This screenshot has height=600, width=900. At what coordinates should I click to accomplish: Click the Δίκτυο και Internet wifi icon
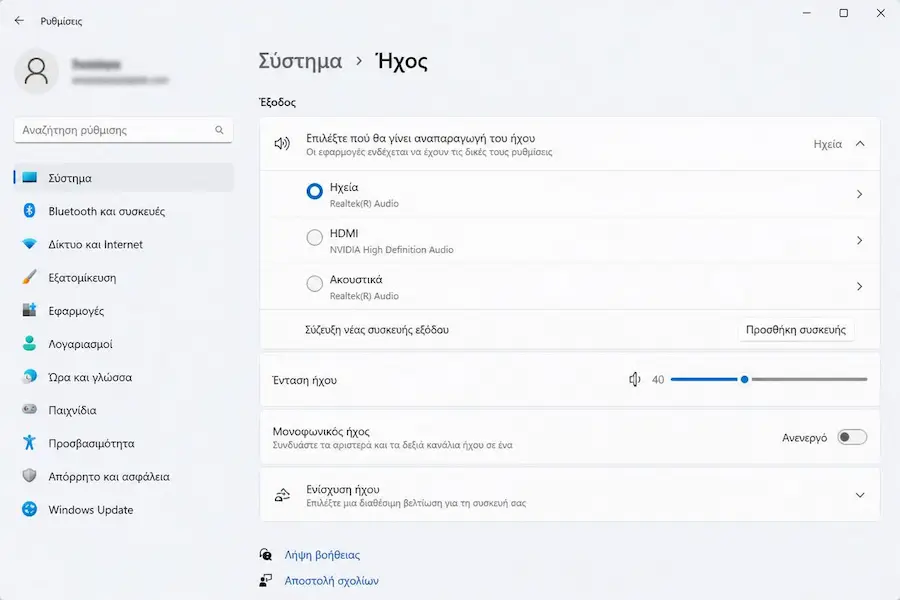point(29,244)
